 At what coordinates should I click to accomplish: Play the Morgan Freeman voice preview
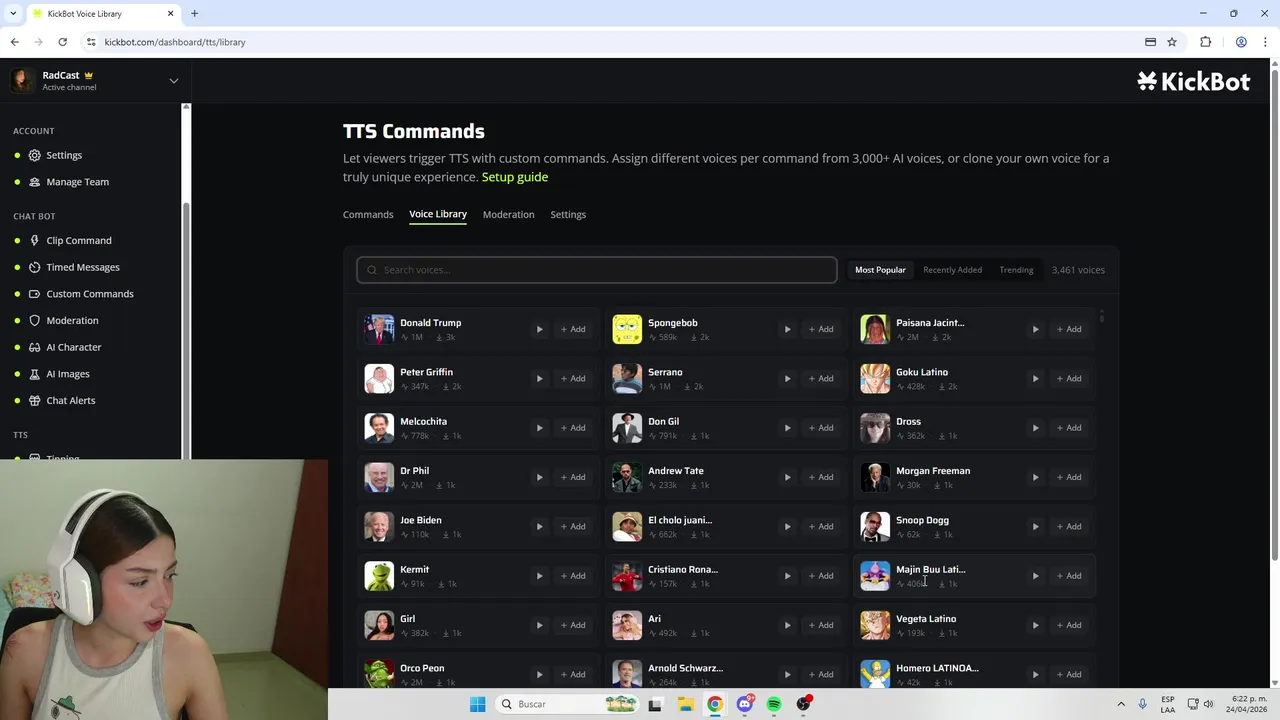[x=1035, y=477]
